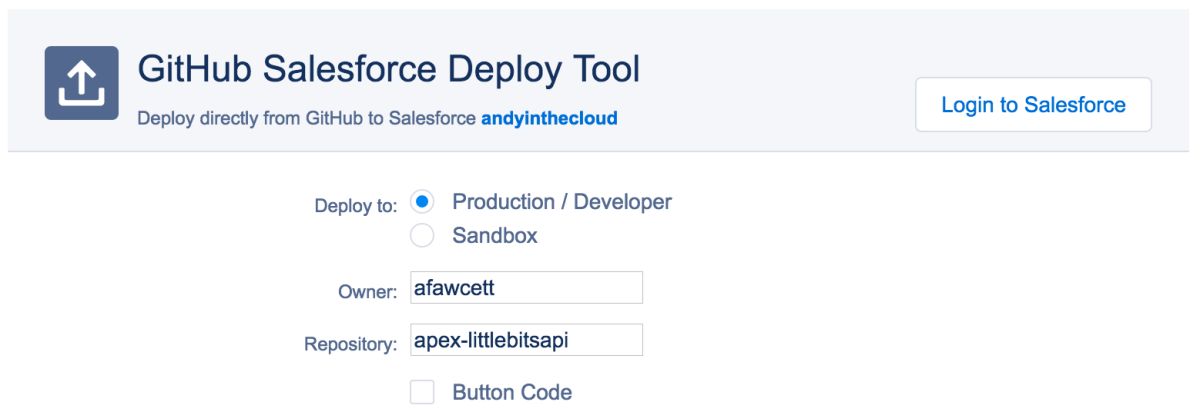Enable the Button Code checkbox
Screen dimensions: 1200x412
(422, 392)
